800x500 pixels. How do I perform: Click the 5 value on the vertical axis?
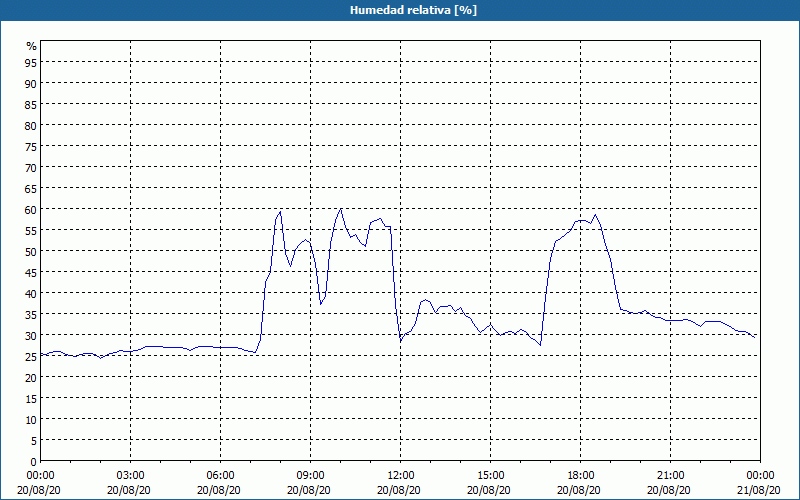[34, 441]
